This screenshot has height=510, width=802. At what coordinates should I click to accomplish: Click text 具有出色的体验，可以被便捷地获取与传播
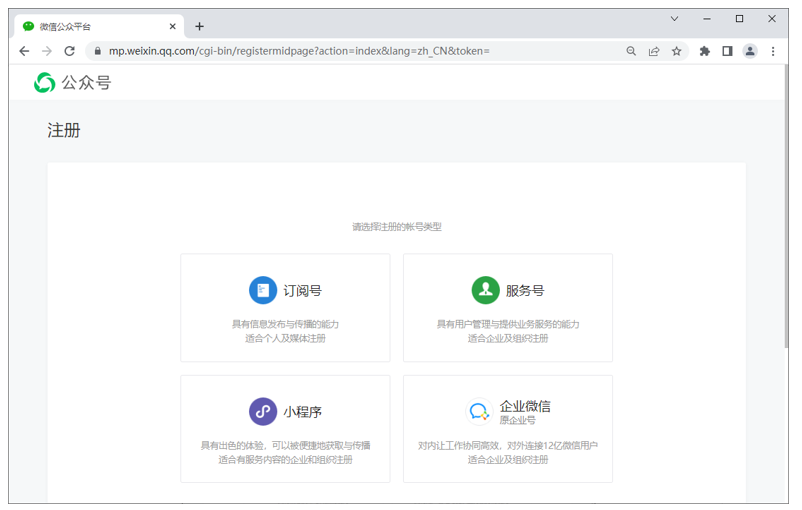point(285,446)
